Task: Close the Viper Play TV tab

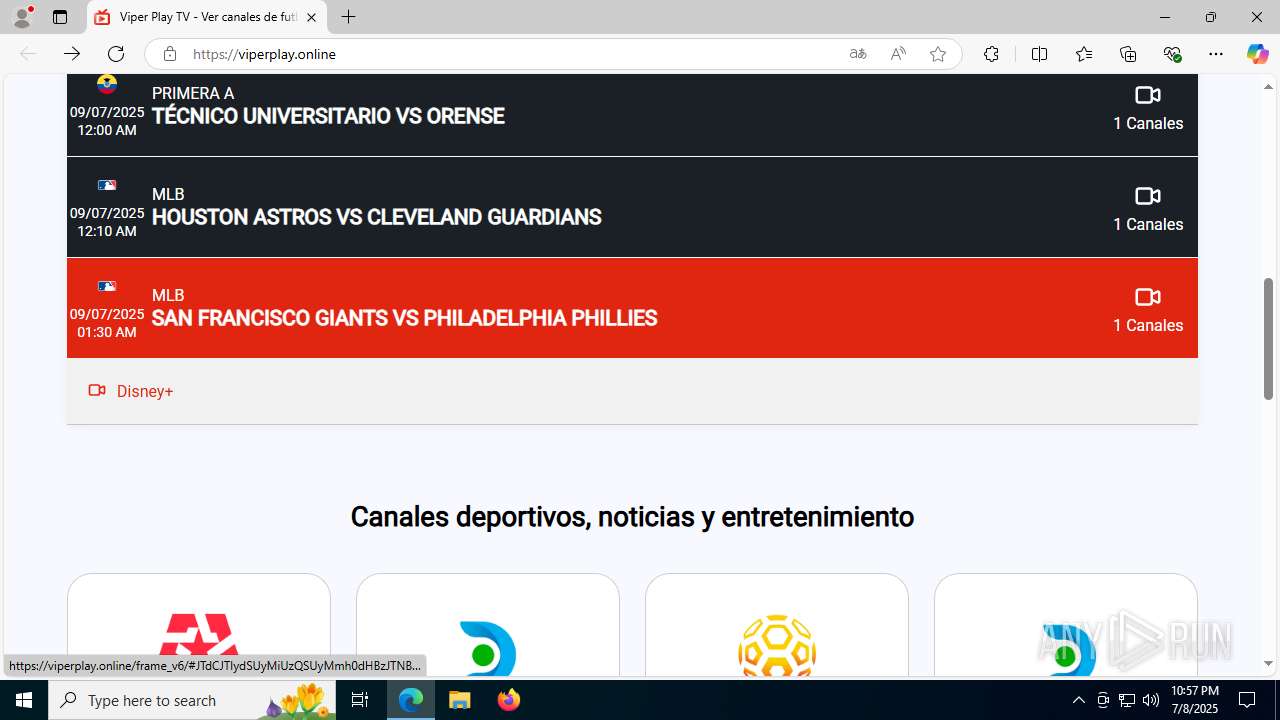Action: pyautogui.click(x=311, y=17)
